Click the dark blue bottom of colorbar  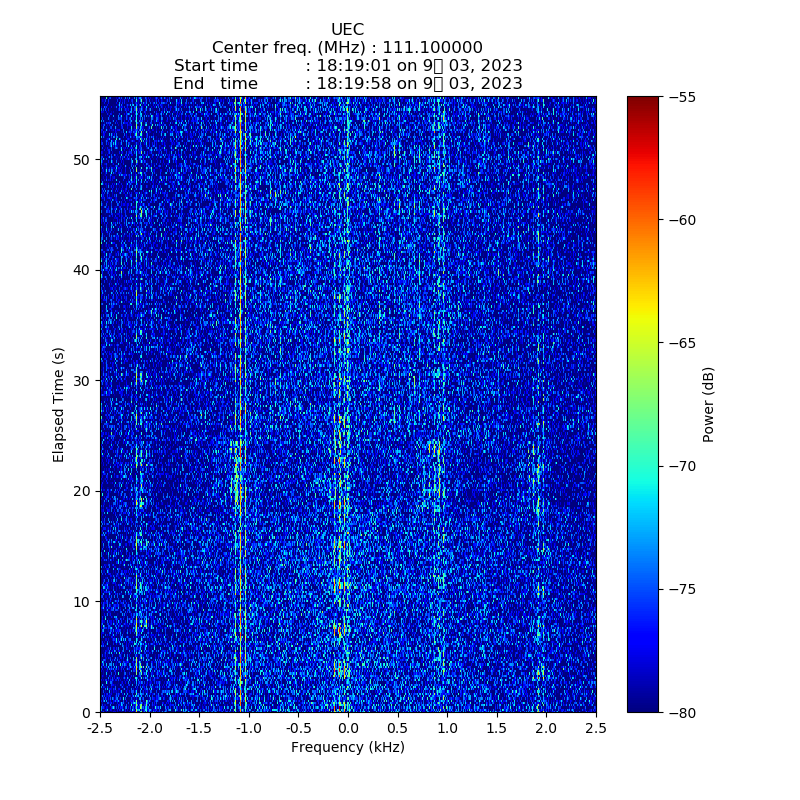[x=643, y=704]
